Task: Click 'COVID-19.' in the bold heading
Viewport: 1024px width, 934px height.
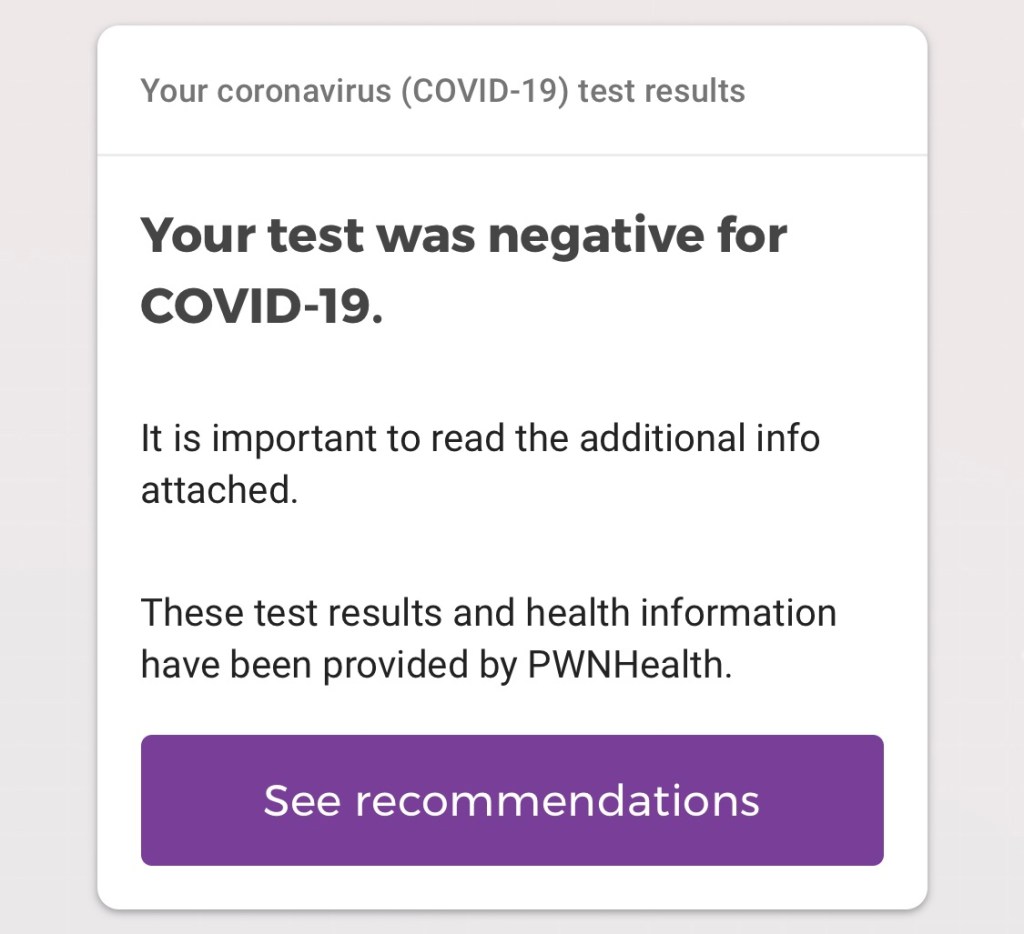Action: click(x=262, y=304)
